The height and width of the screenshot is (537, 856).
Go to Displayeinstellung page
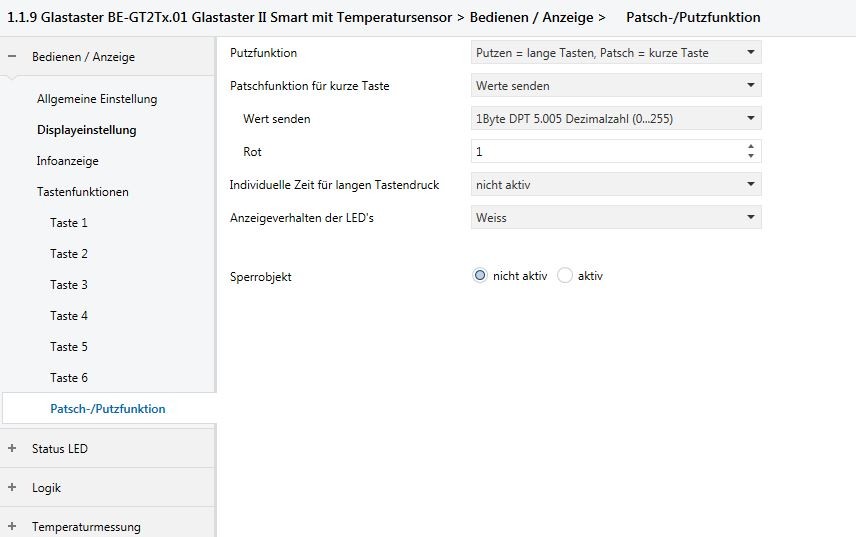click(x=87, y=130)
